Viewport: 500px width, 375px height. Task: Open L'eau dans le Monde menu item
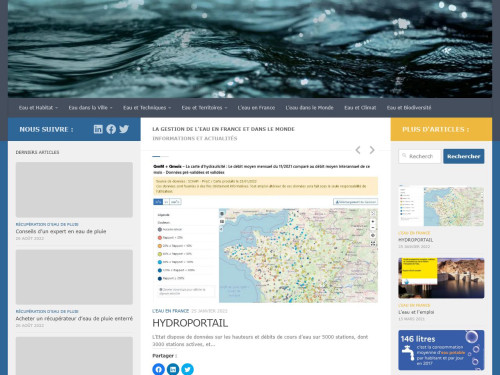tap(309, 108)
